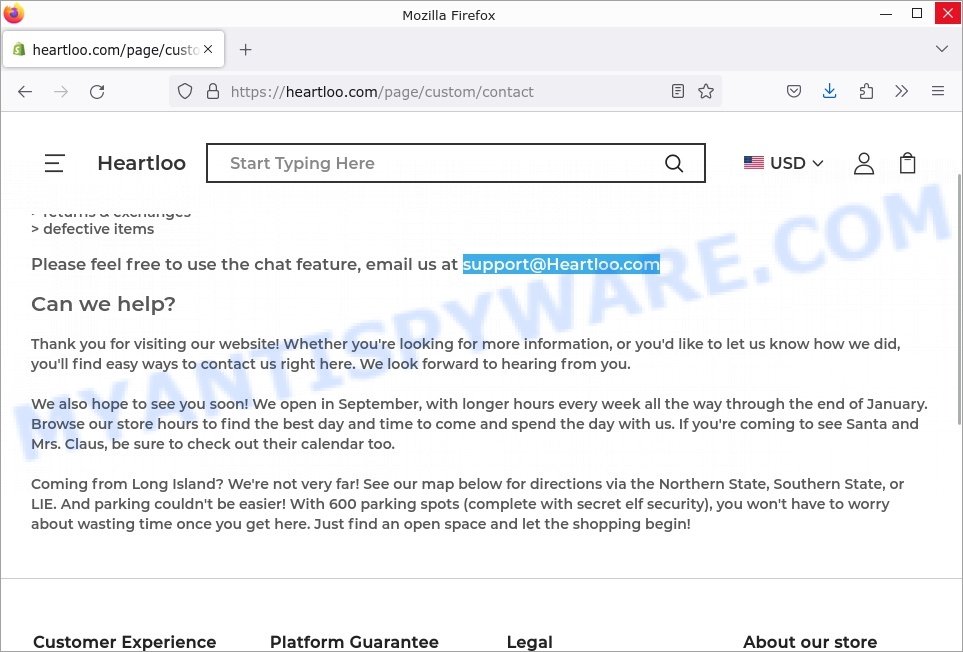Click the 'Can we help?' heading
Screen dimensions: 963x652
pos(103,304)
